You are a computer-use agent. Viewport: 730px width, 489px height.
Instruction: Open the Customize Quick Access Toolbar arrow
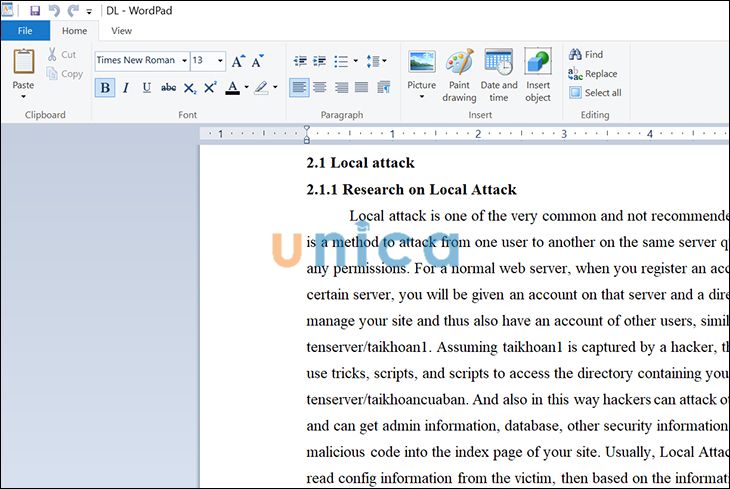click(x=89, y=11)
